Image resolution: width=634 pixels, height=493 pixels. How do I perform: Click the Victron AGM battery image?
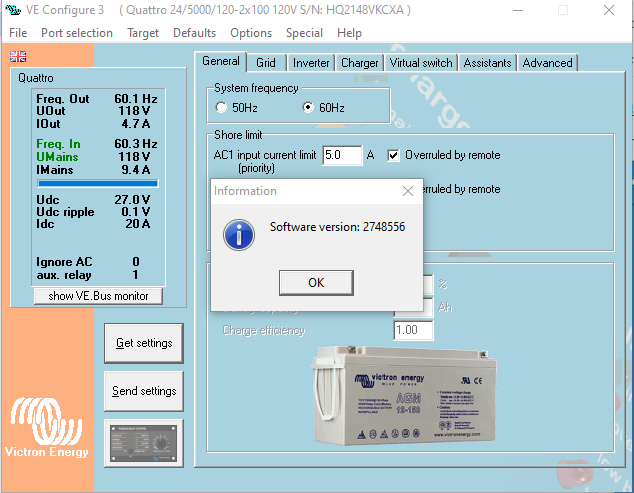[x=404, y=395]
